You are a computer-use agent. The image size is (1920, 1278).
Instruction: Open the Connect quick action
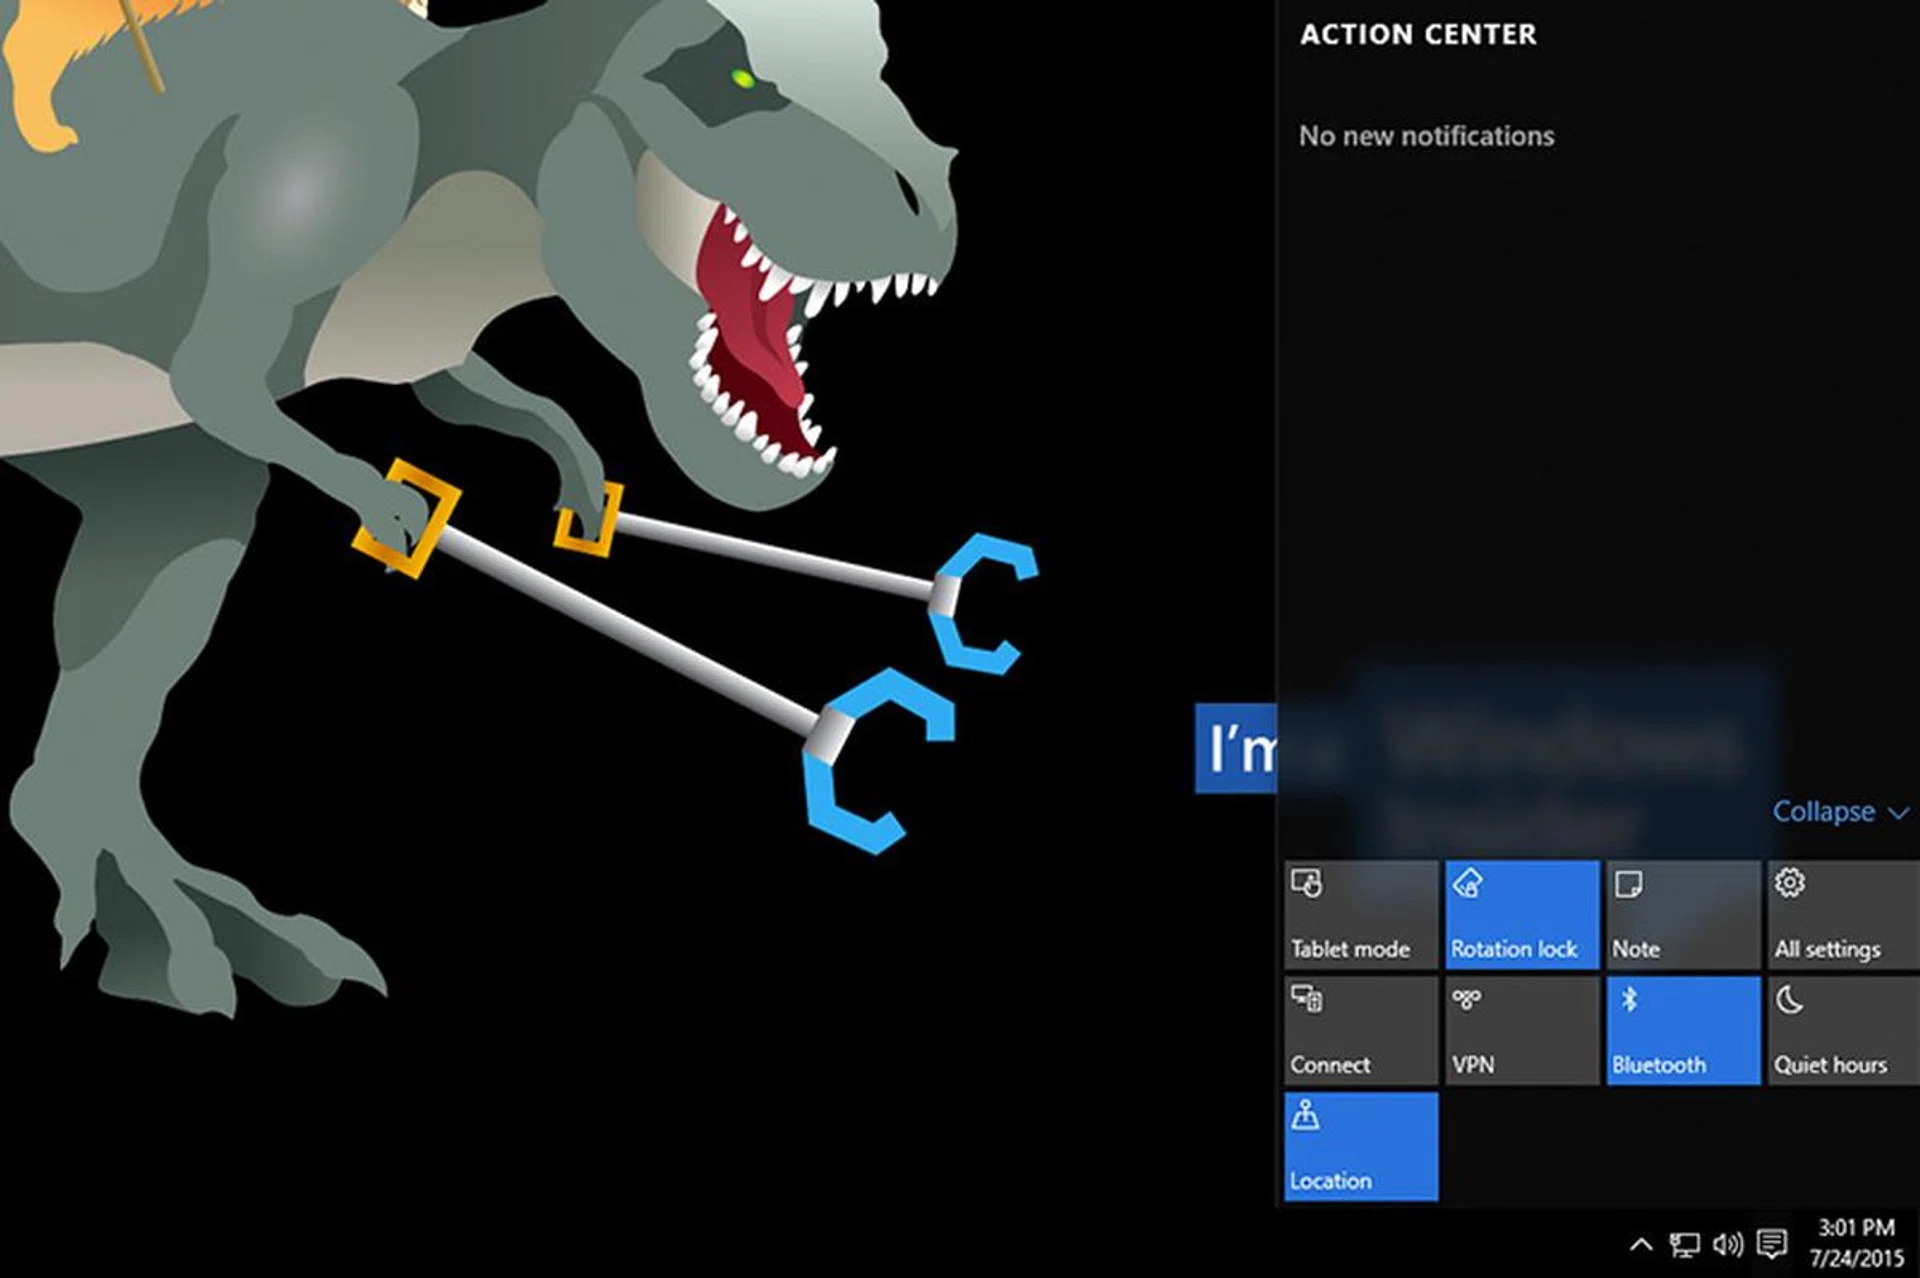coord(1360,1030)
